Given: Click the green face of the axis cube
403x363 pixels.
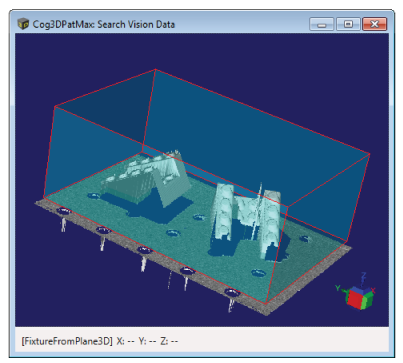Looking at the screenshot, I should coord(367,300).
